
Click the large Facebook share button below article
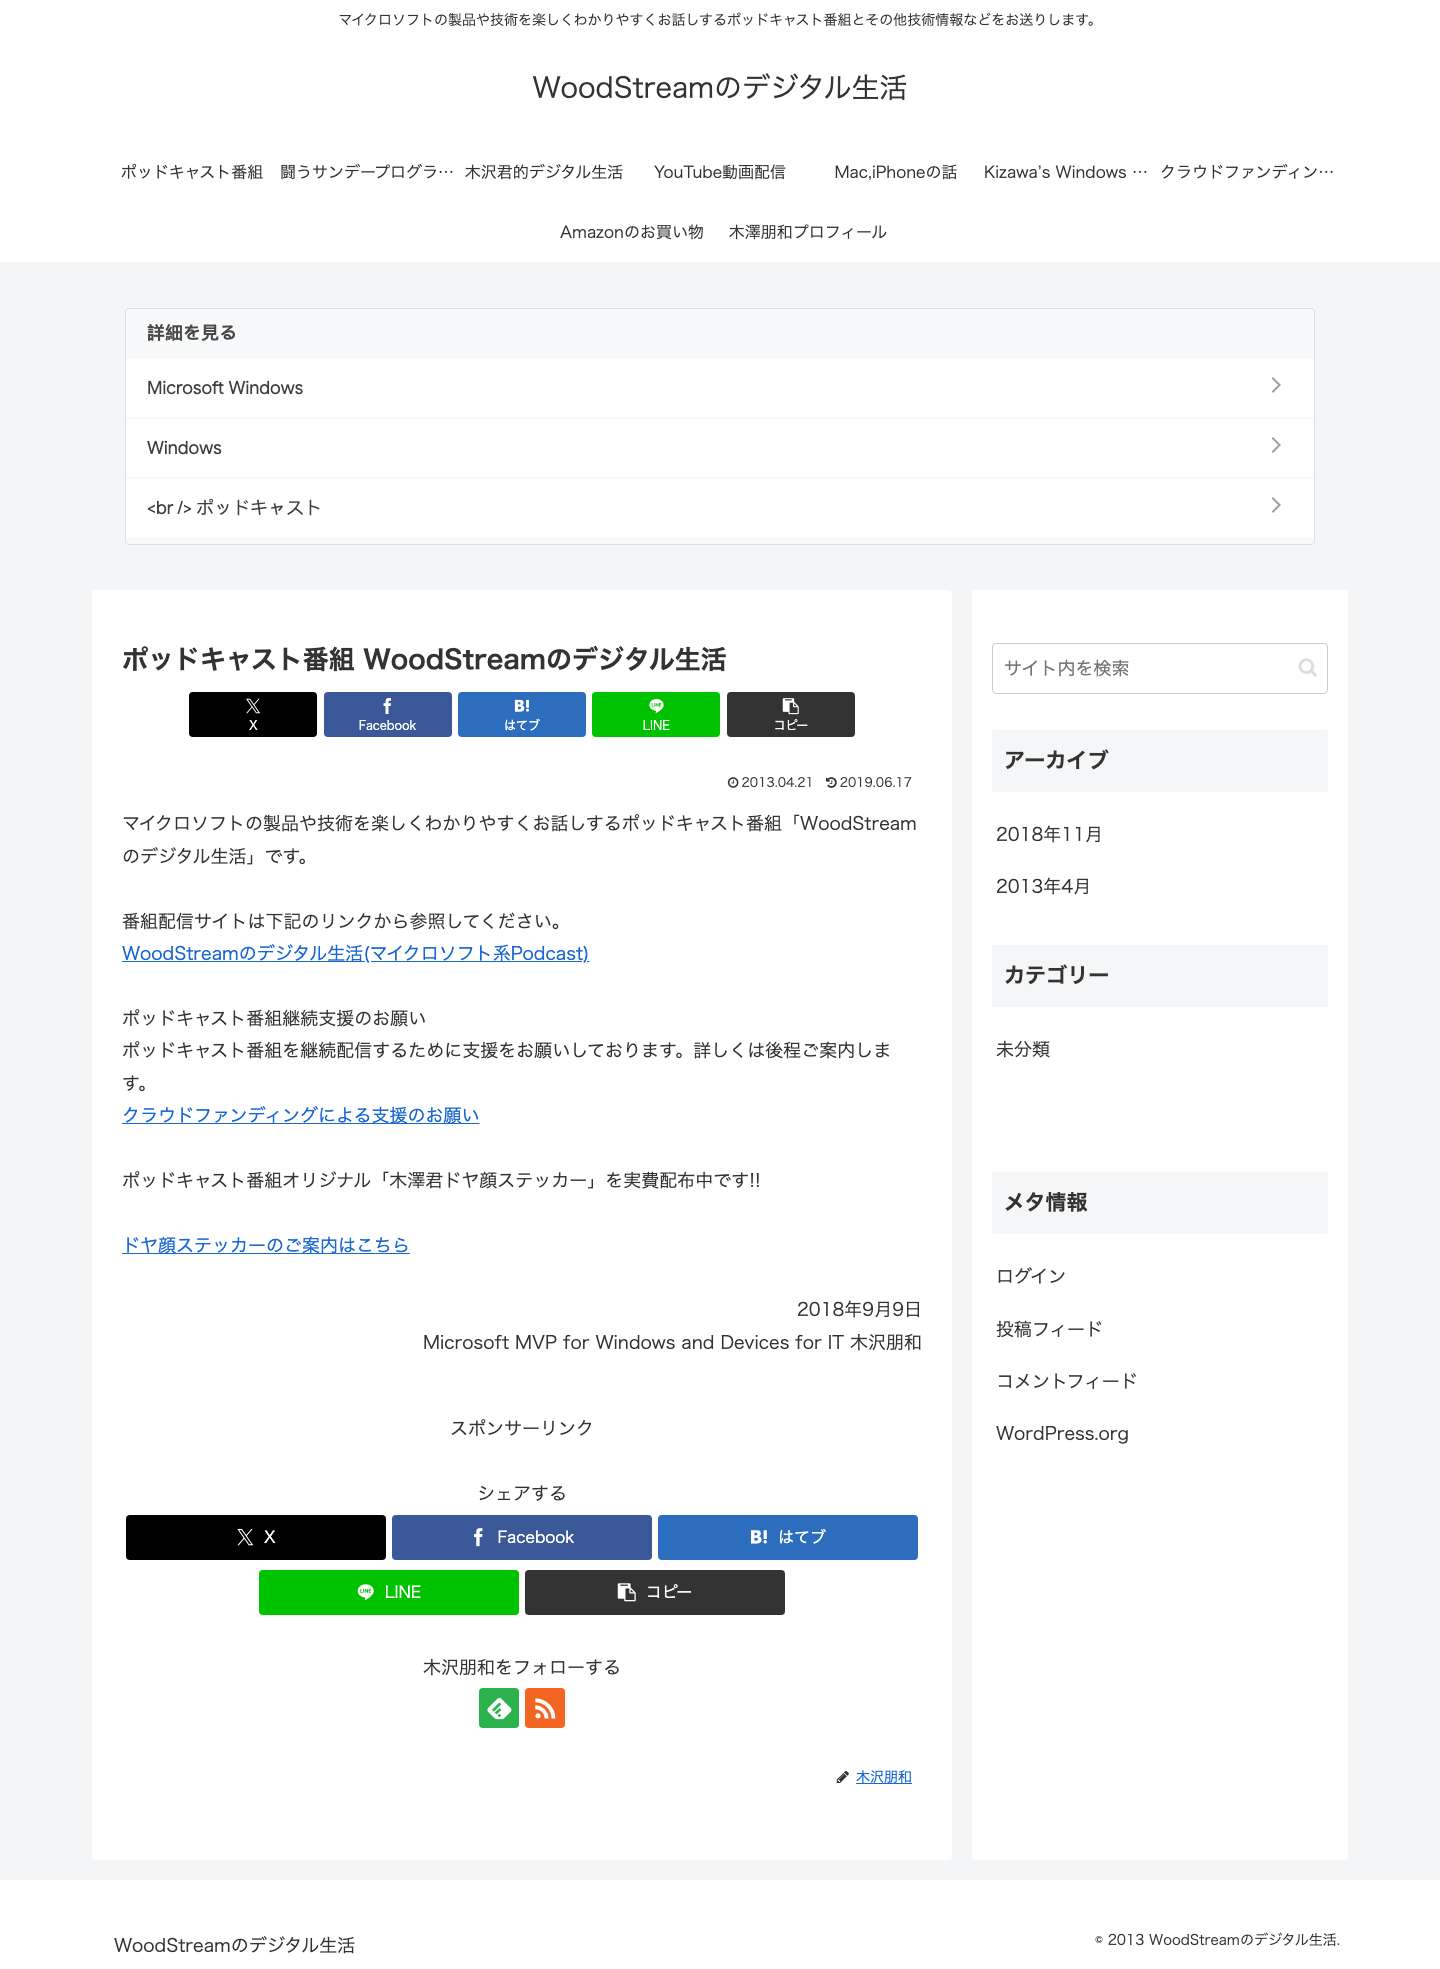[x=522, y=1537]
